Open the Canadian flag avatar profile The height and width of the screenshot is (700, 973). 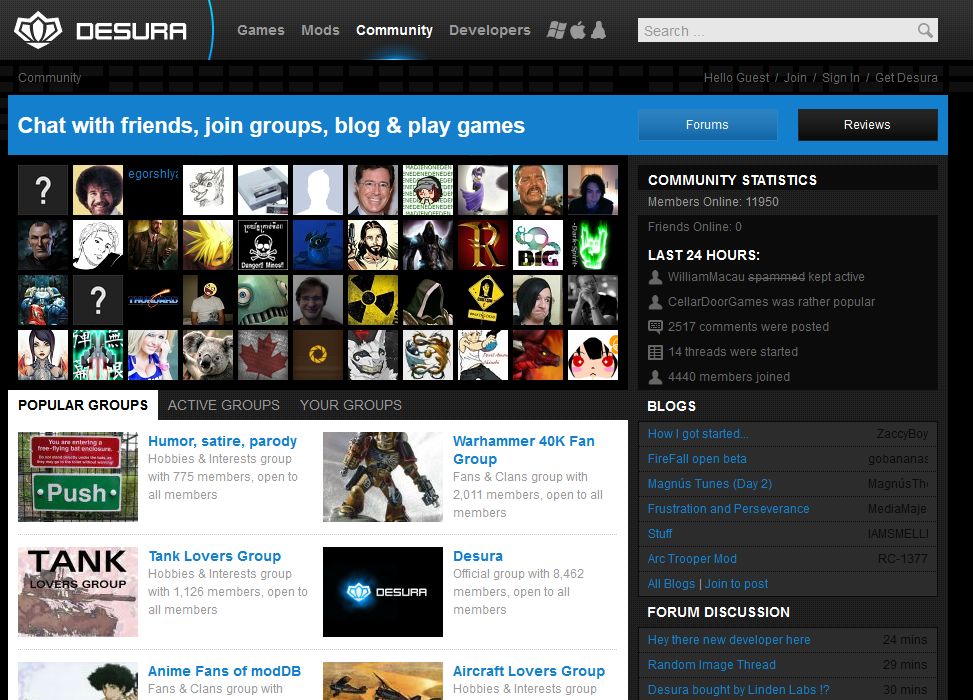click(263, 355)
